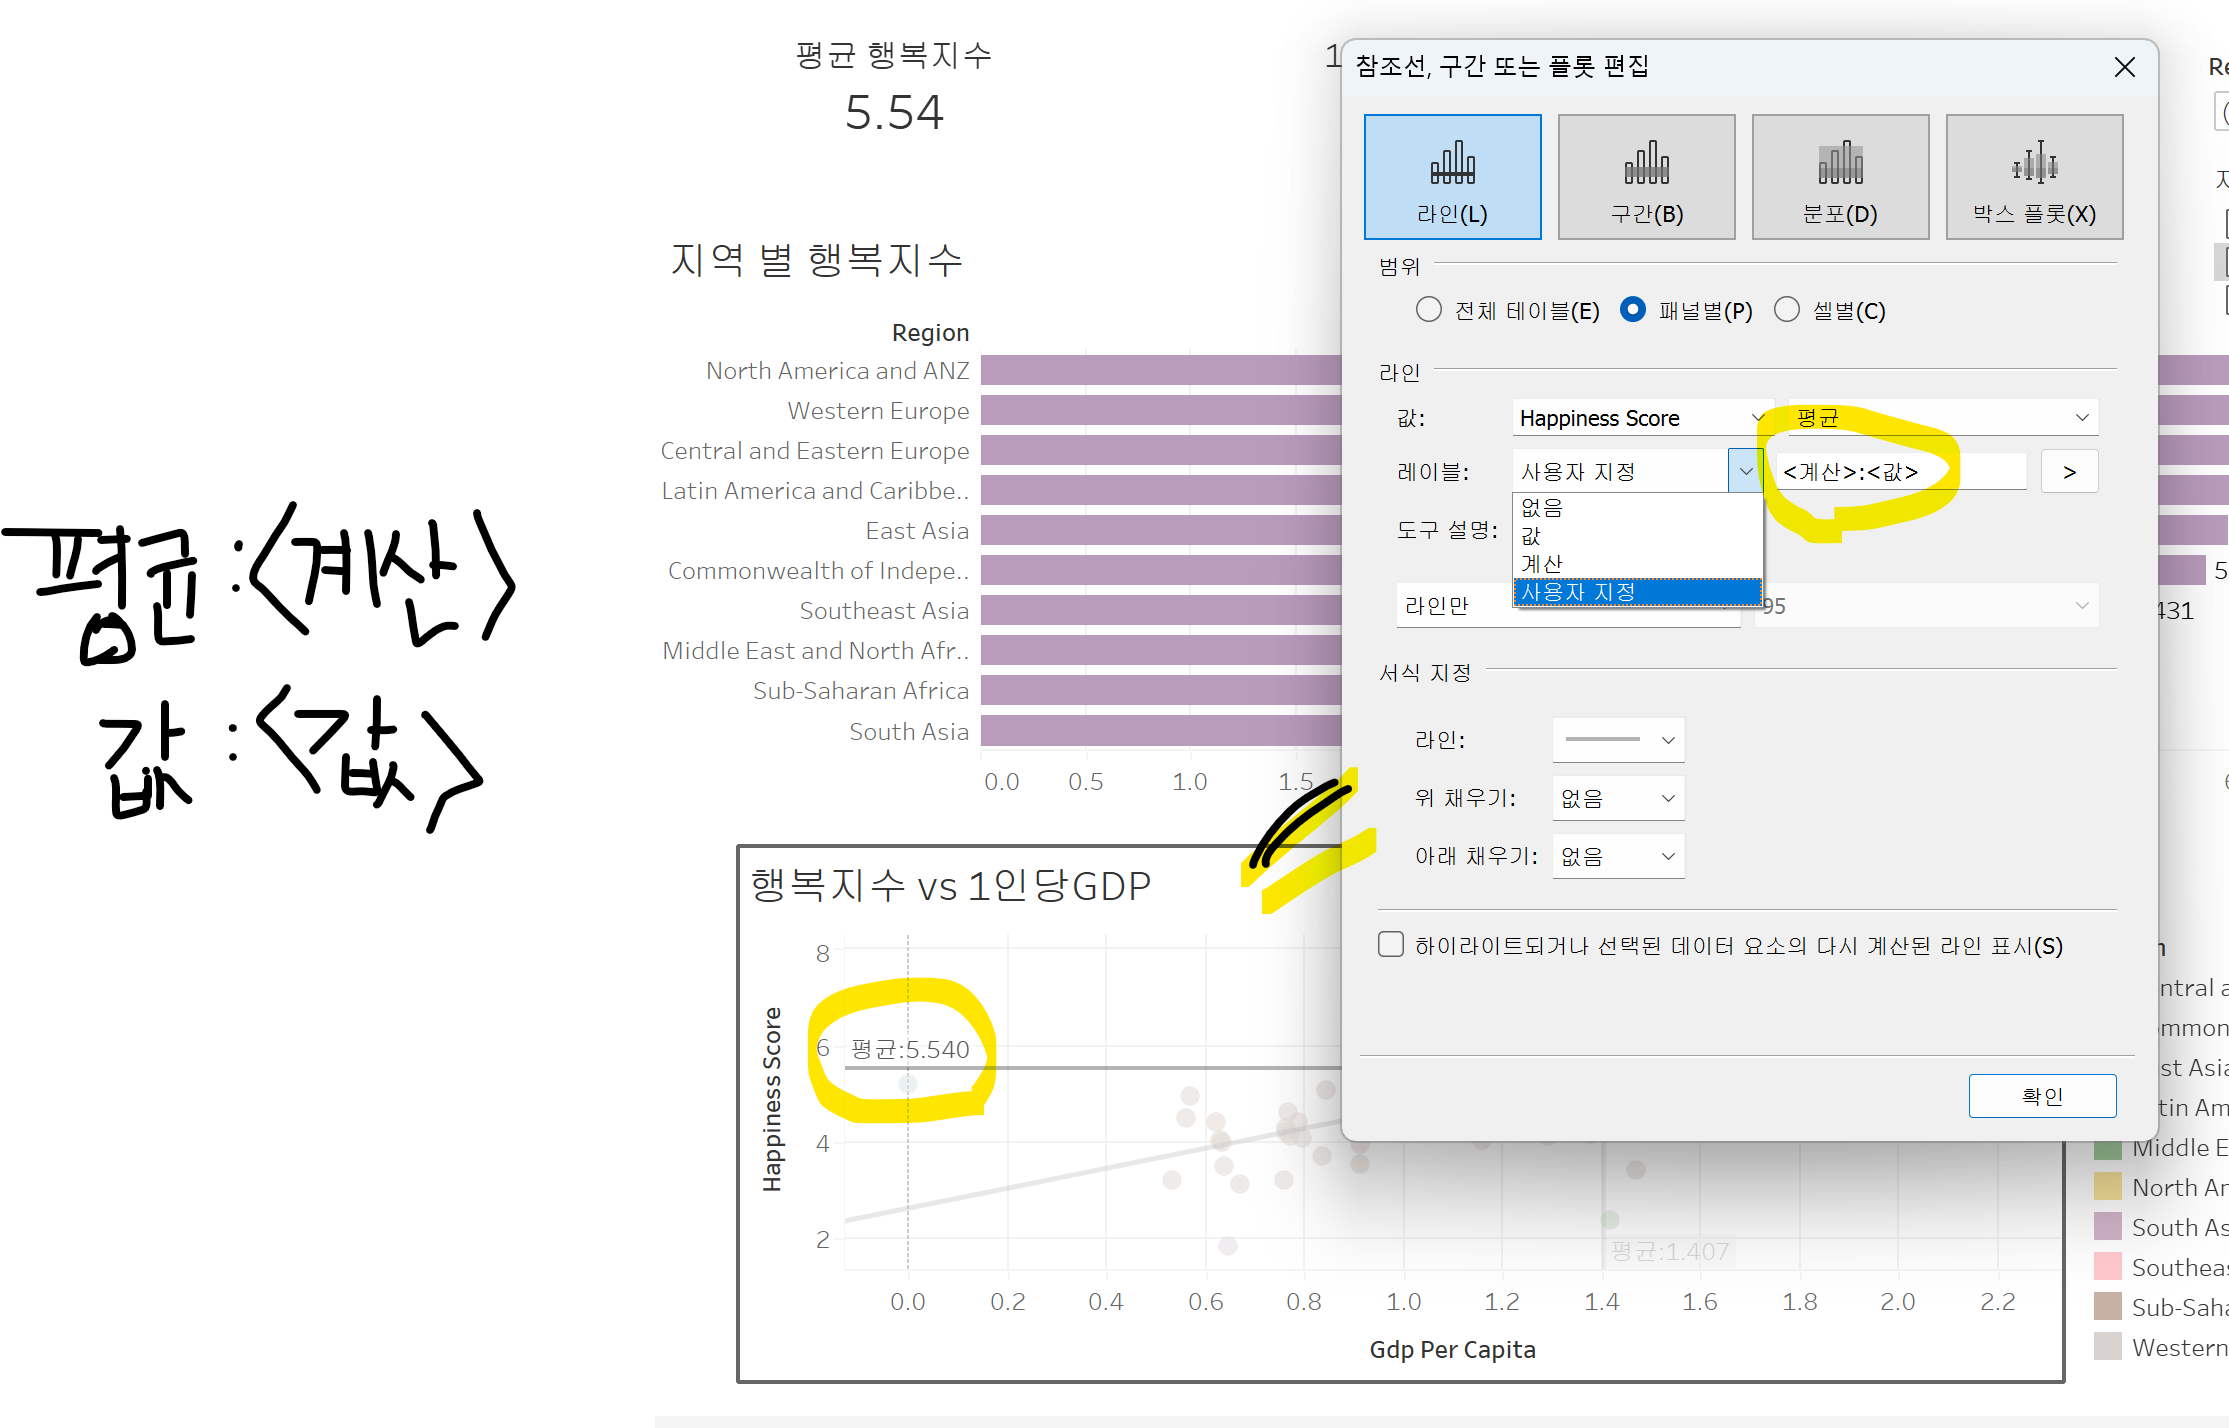Screen dimensions: 2229x1428
Task: Enable recalculated line for highlighted data checkbox
Action: tap(1391, 945)
